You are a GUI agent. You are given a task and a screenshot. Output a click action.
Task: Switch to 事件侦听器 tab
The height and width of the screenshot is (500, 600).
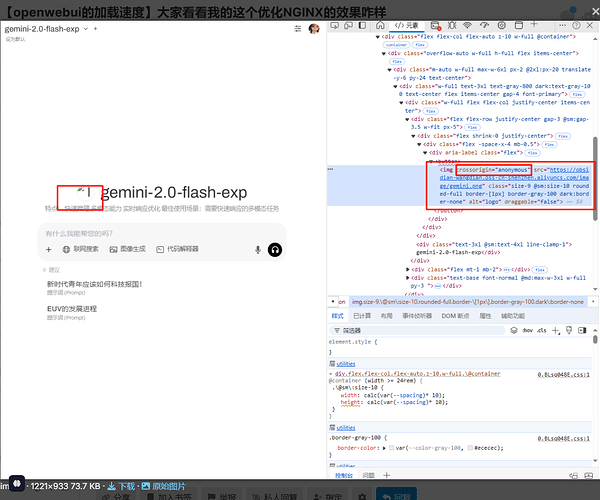coord(417,316)
